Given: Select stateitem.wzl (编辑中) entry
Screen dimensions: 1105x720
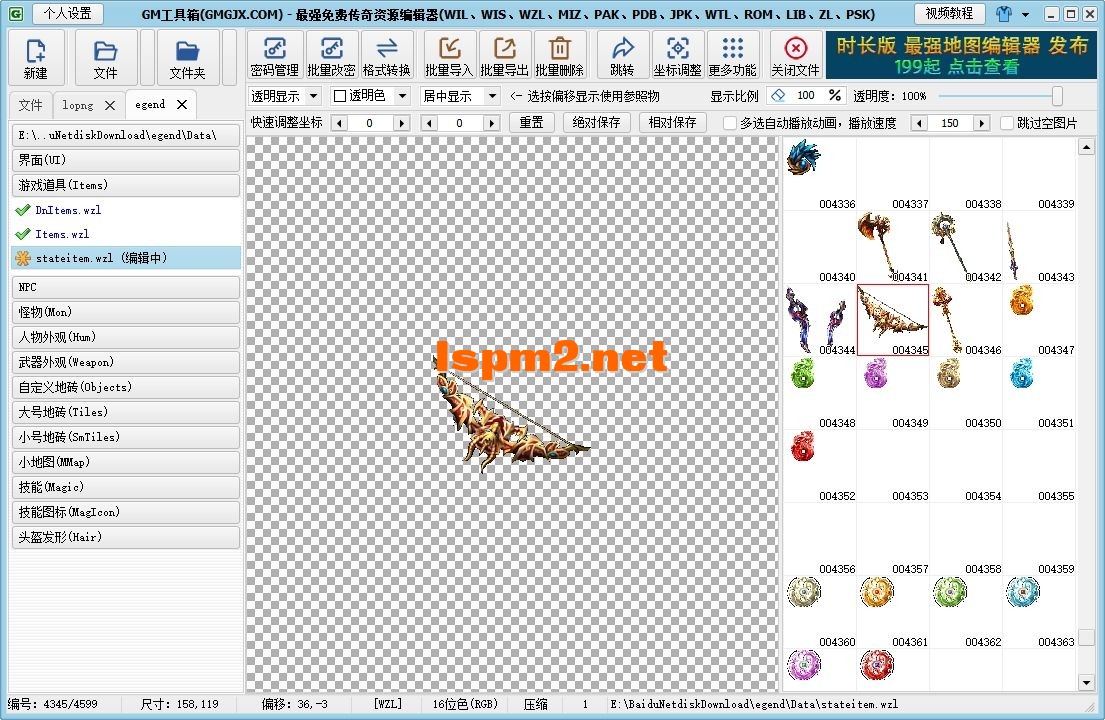Looking at the screenshot, I should coord(126,258).
